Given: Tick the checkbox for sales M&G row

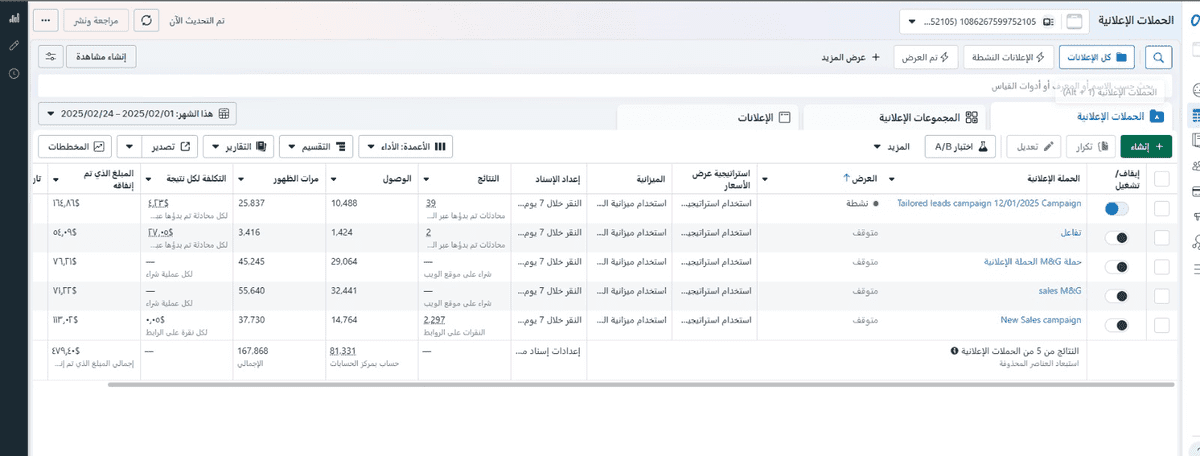Looking at the screenshot, I should (1161, 296).
